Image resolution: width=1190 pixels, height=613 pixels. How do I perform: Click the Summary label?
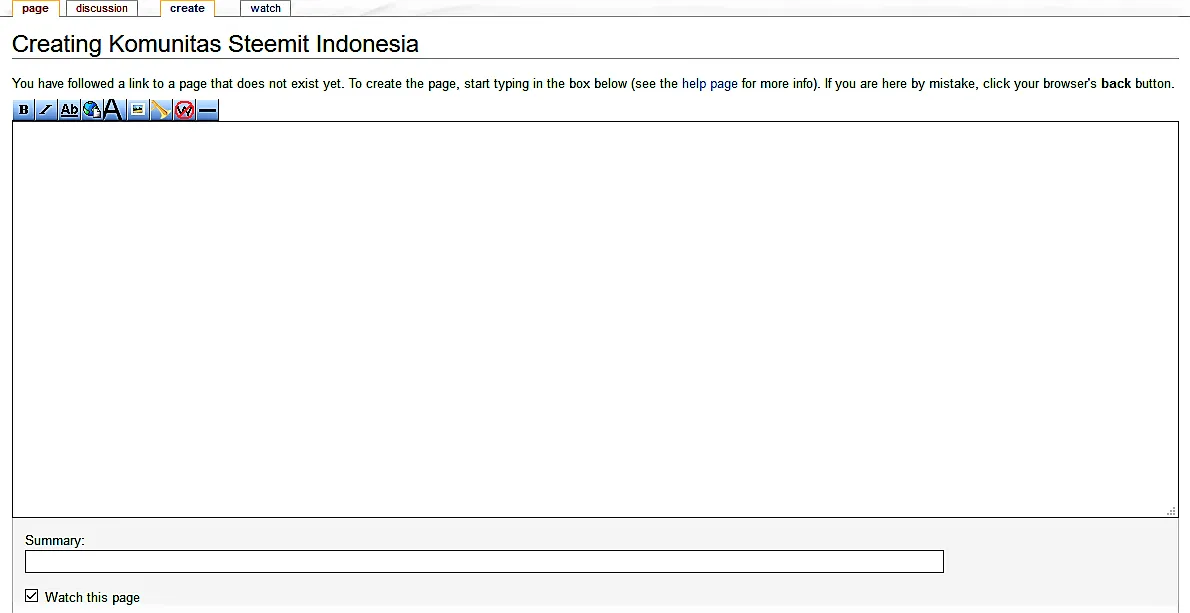point(55,540)
